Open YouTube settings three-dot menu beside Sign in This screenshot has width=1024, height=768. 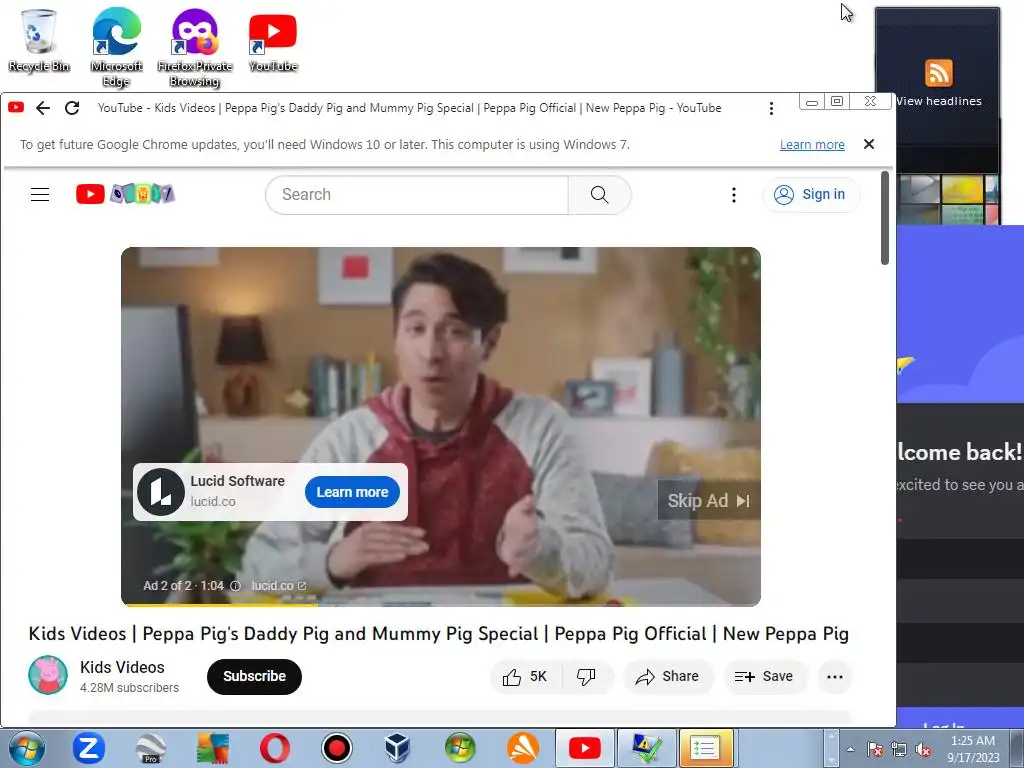733,195
